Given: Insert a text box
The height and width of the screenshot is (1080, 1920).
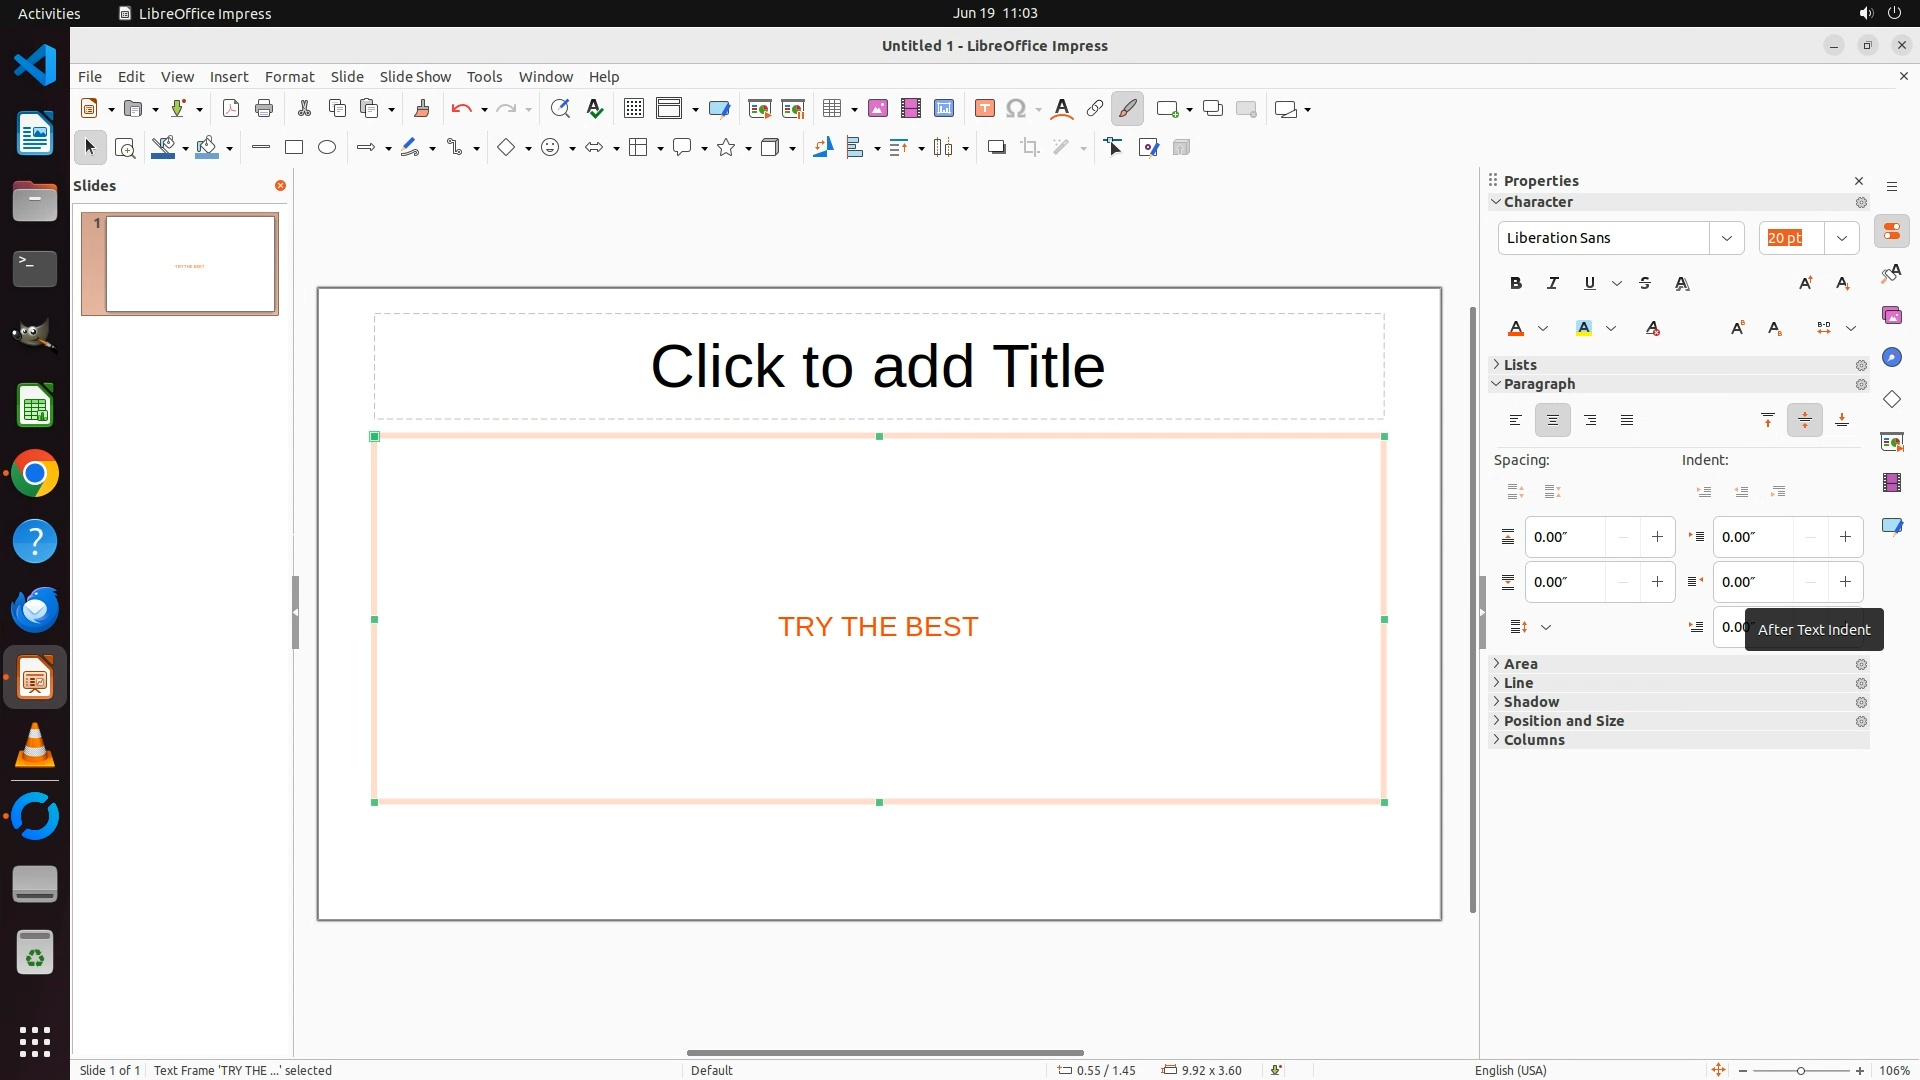Looking at the screenshot, I should (x=984, y=108).
